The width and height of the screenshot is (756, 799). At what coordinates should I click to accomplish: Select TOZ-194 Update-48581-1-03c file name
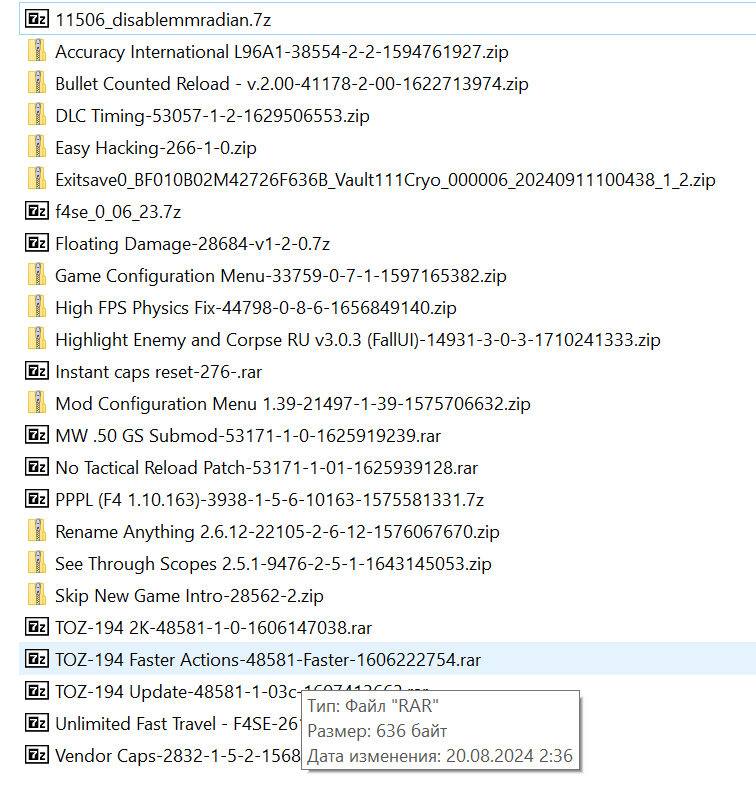(x=178, y=692)
